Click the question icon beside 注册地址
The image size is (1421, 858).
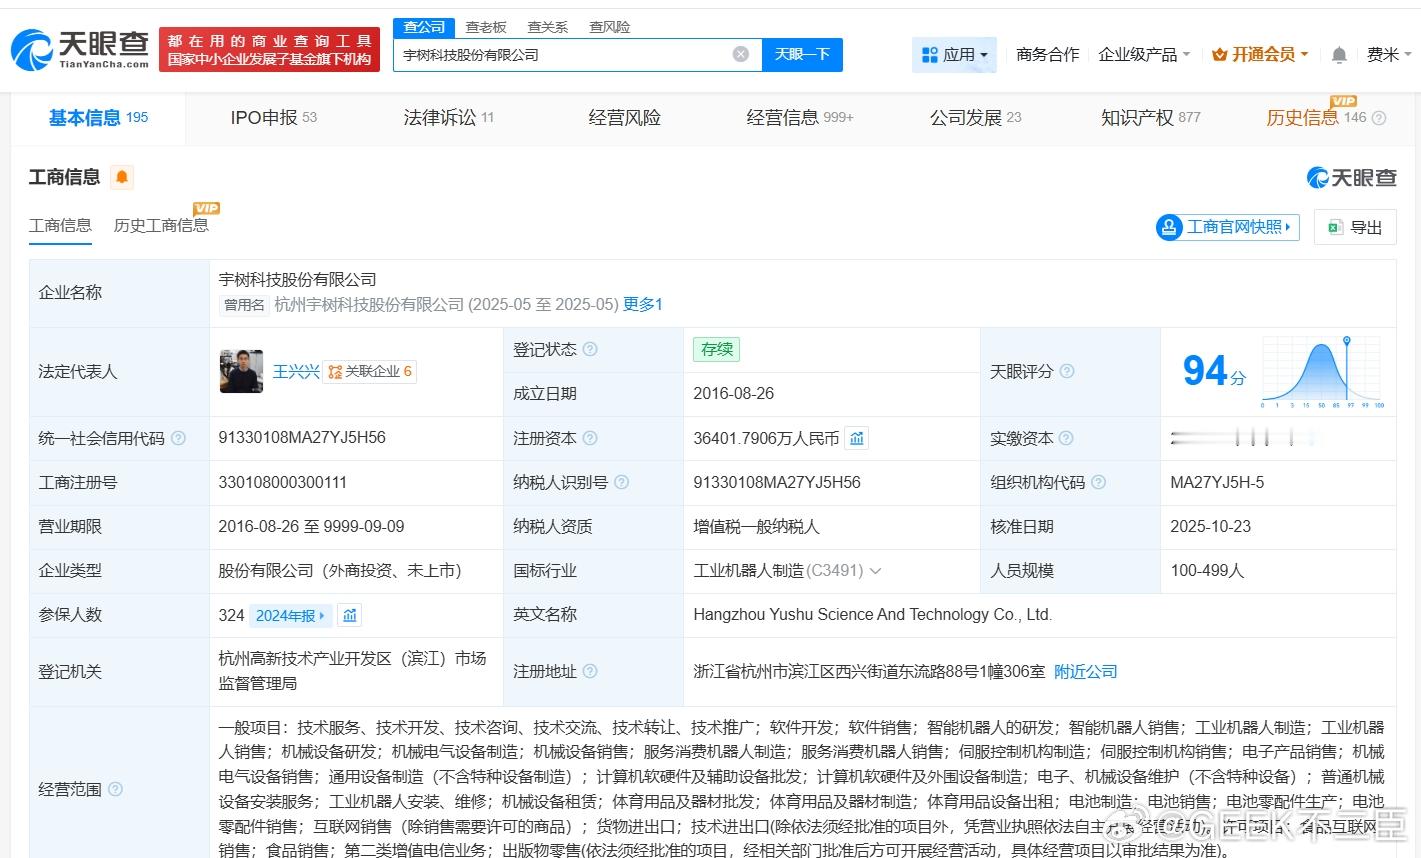(590, 671)
